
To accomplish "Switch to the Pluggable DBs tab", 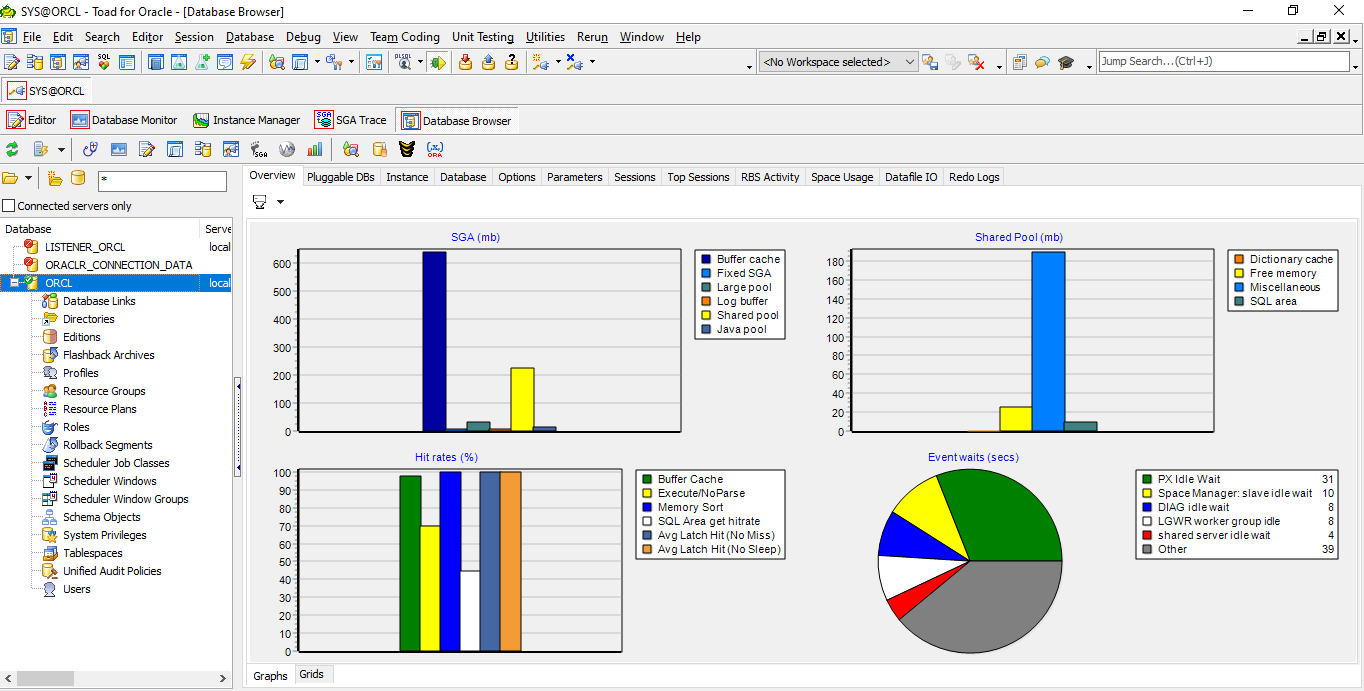I will [x=341, y=177].
